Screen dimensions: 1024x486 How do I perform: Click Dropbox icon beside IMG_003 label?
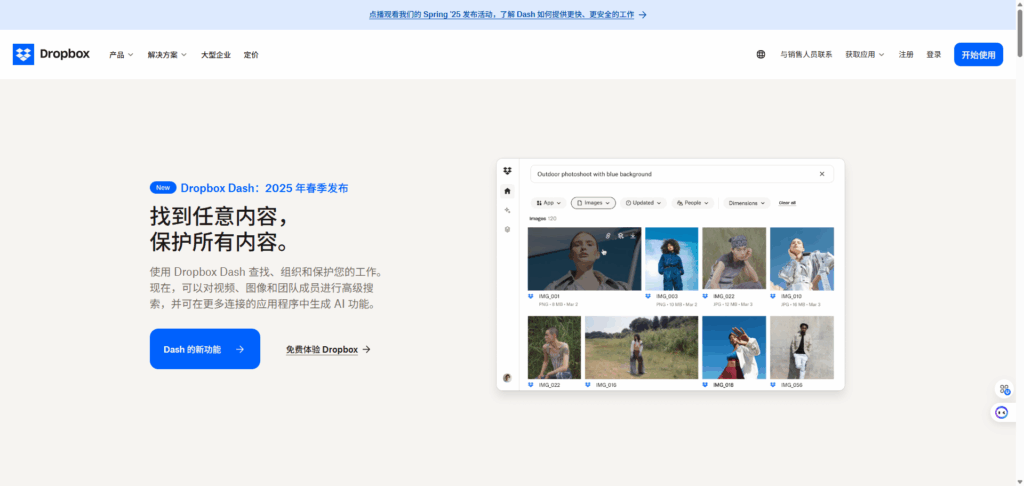click(648, 296)
